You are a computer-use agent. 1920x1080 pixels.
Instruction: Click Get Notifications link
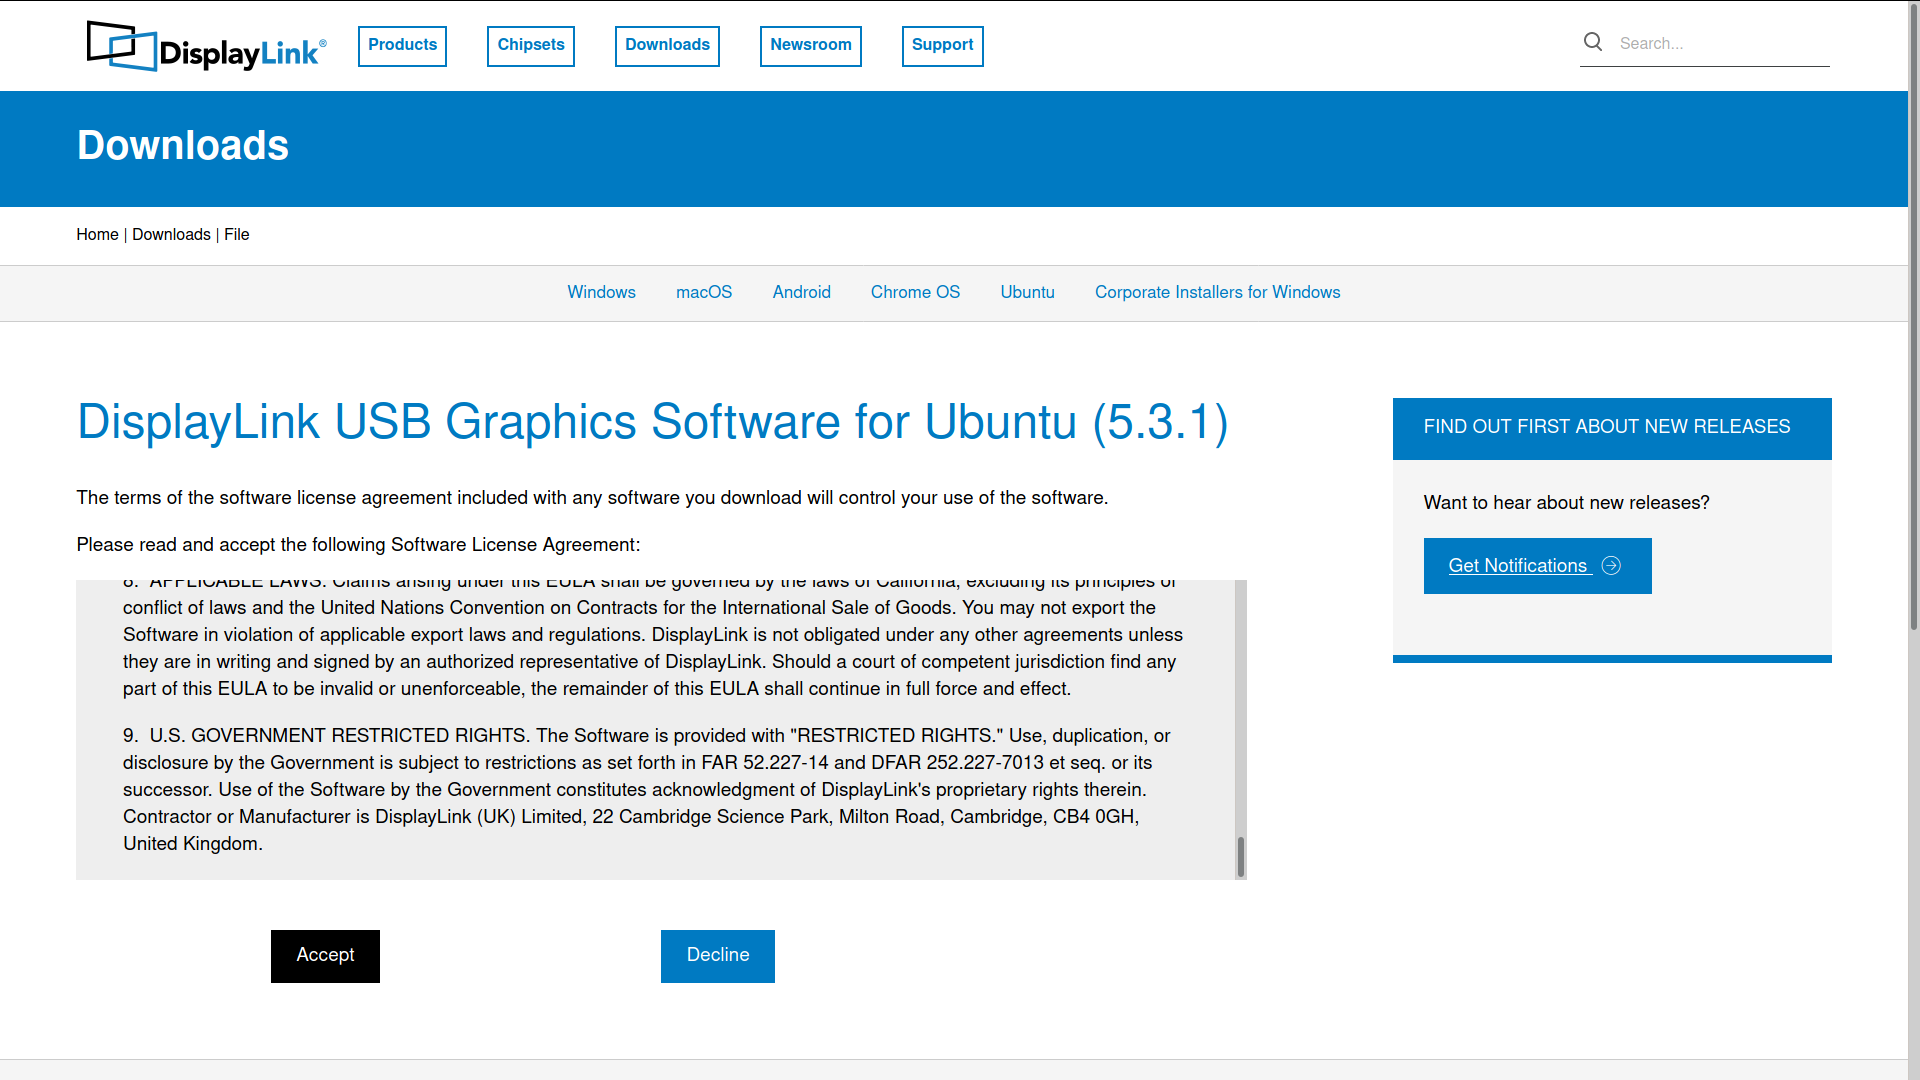[1537, 566]
